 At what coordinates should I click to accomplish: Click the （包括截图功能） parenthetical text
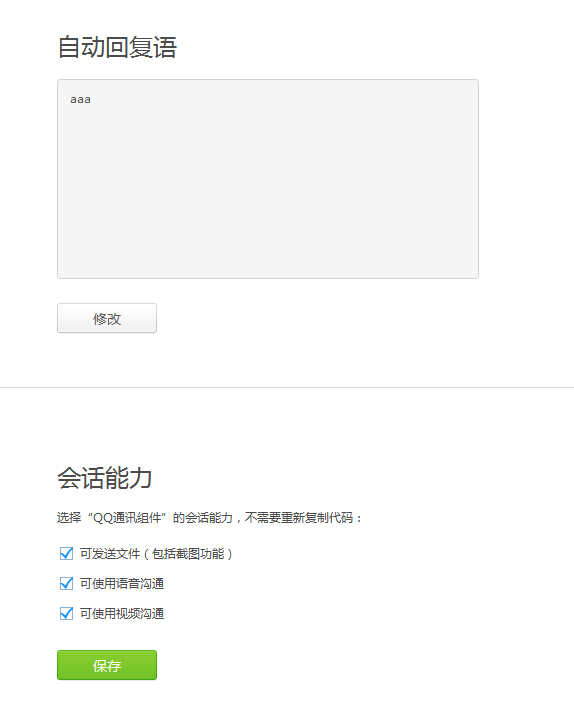click(188, 554)
